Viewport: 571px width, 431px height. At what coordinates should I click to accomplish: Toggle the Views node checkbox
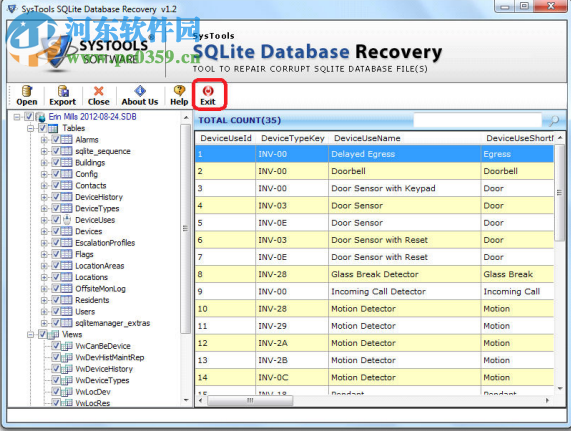tap(43, 334)
